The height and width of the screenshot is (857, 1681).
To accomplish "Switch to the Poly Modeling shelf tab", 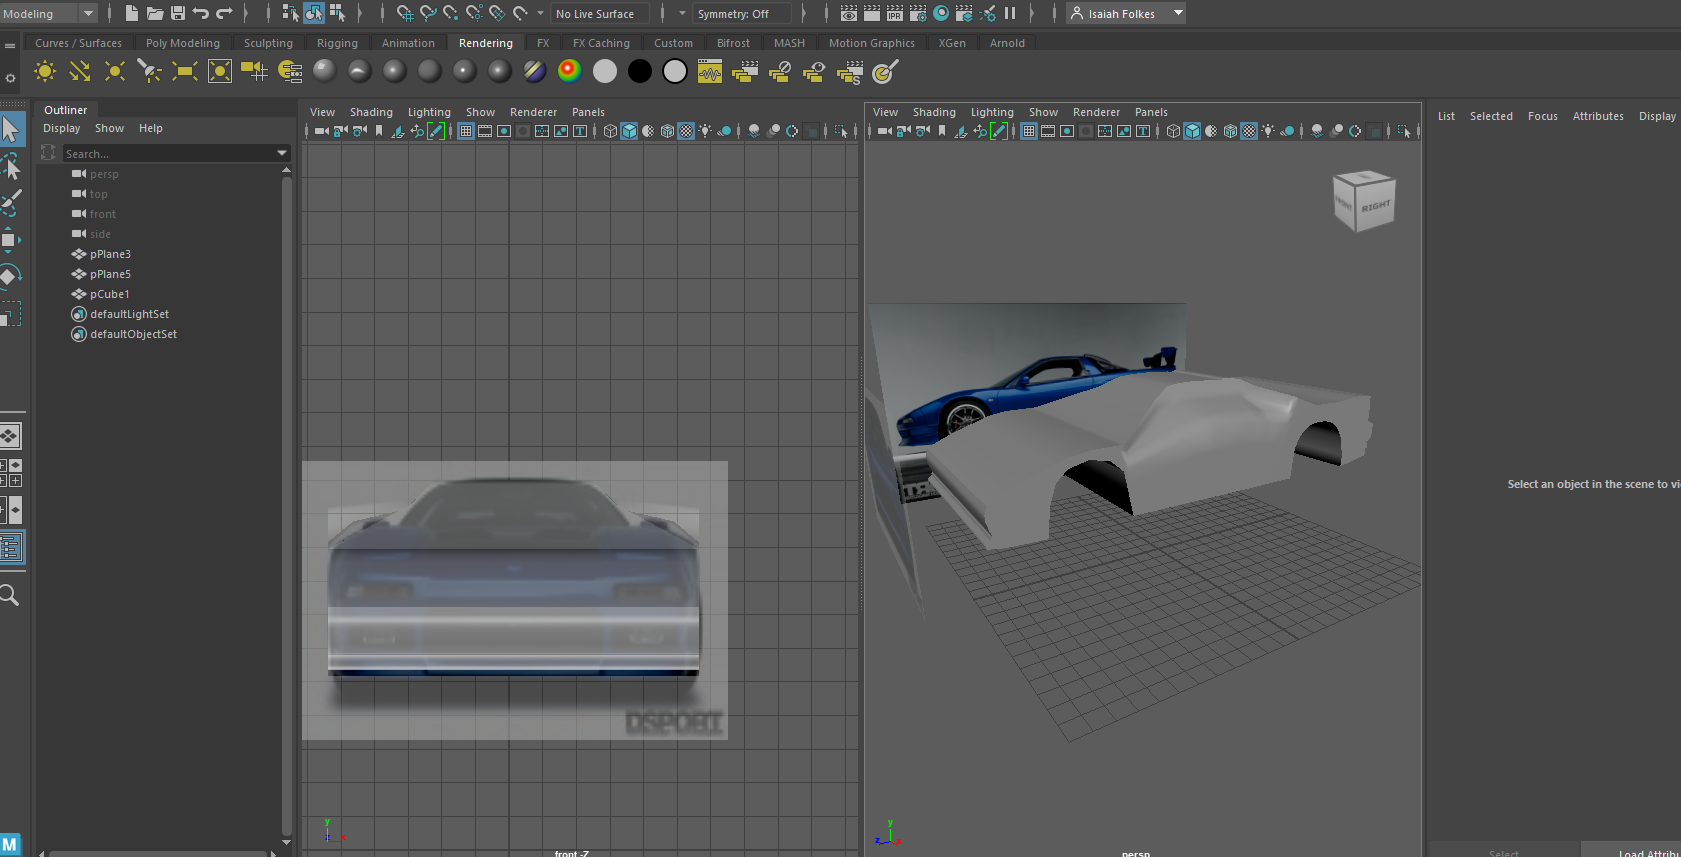I will click(182, 43).
